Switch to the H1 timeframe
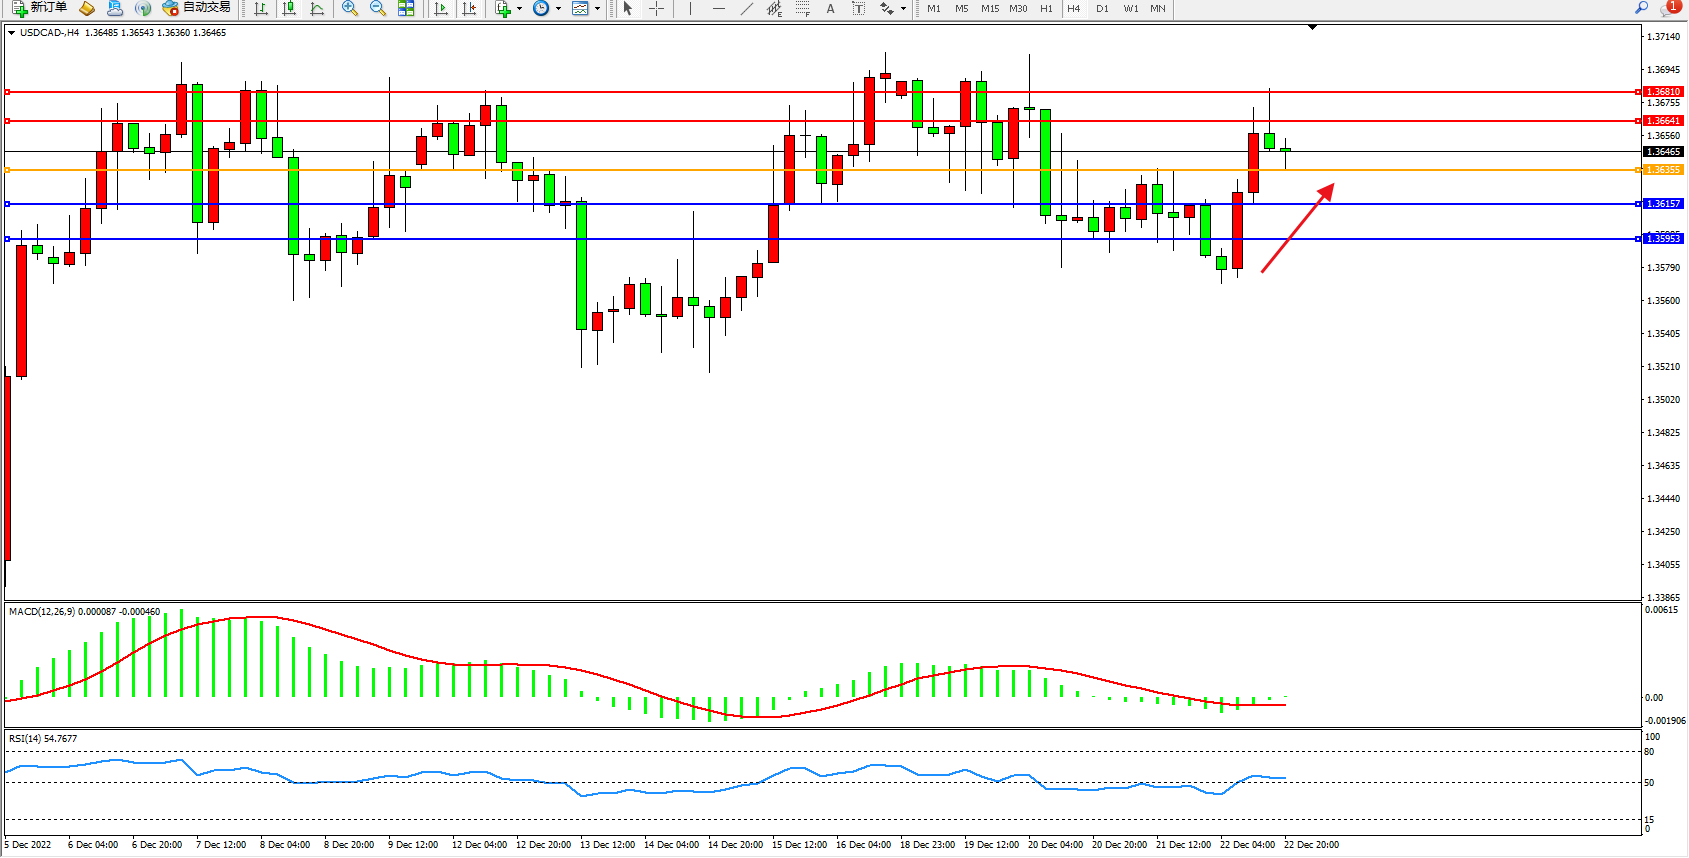Viewport: 1689px width, 858px height. click(1046, 8)
